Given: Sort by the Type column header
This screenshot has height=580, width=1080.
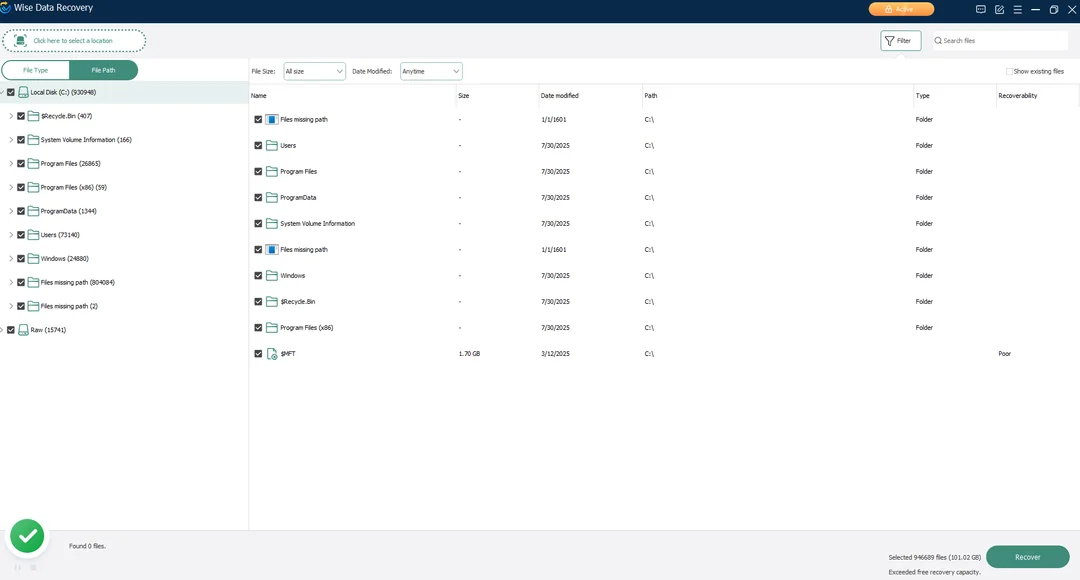Looking at the screenshot, I should click(x=955, y=96).
